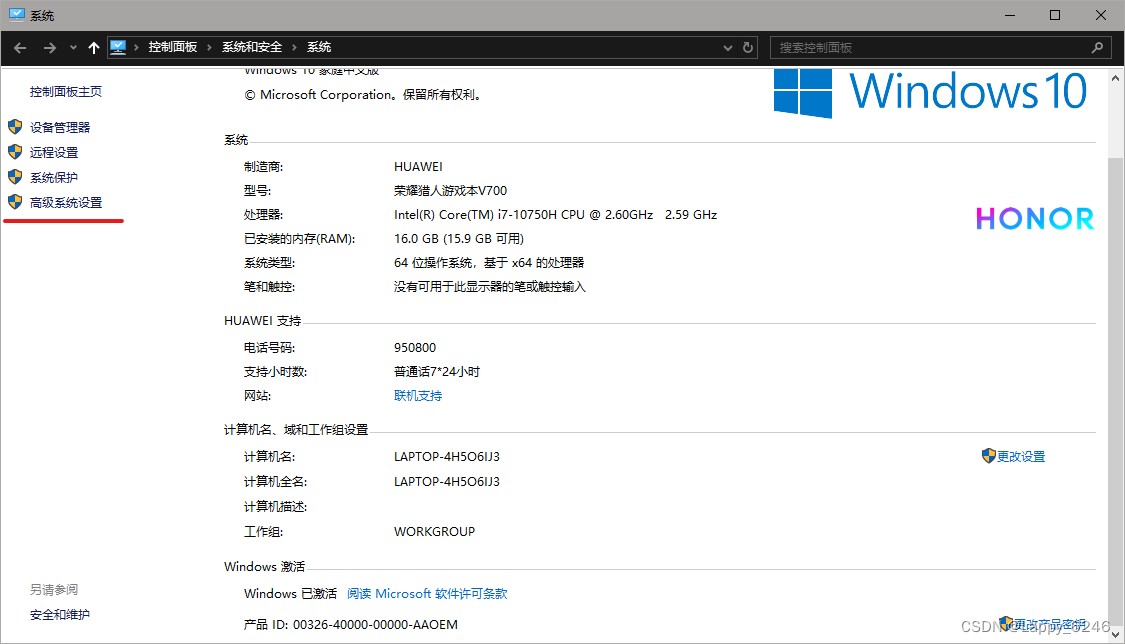Go forward with the right arrow button

pos(50,47)
